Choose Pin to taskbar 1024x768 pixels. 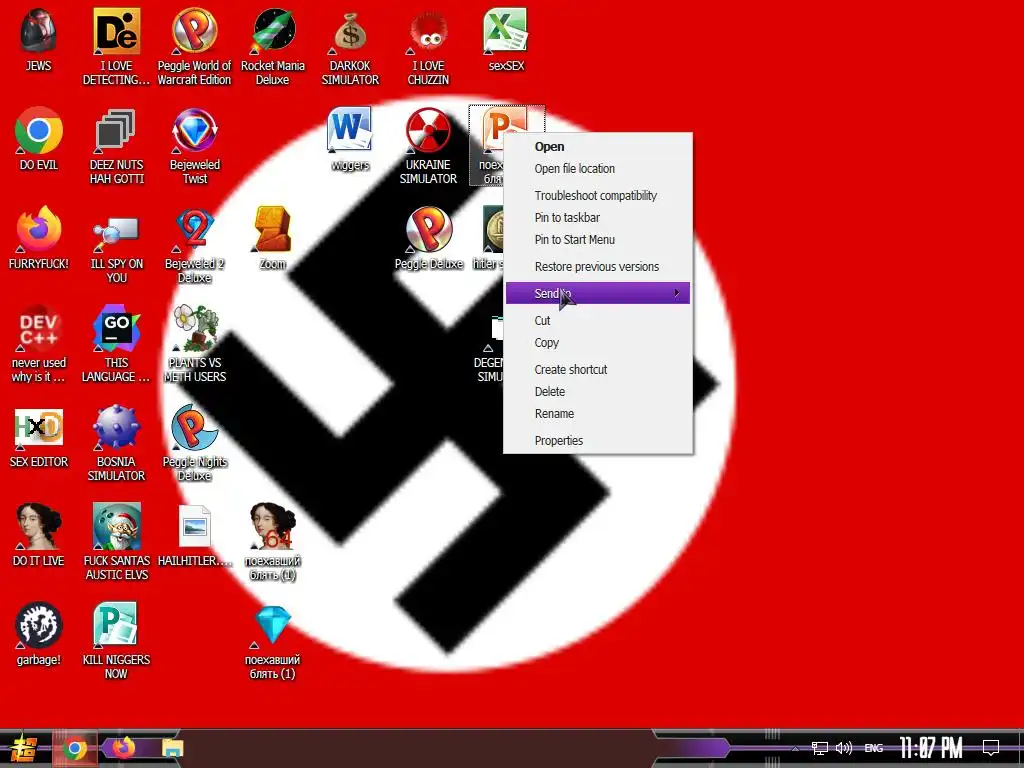coord(598,217)
